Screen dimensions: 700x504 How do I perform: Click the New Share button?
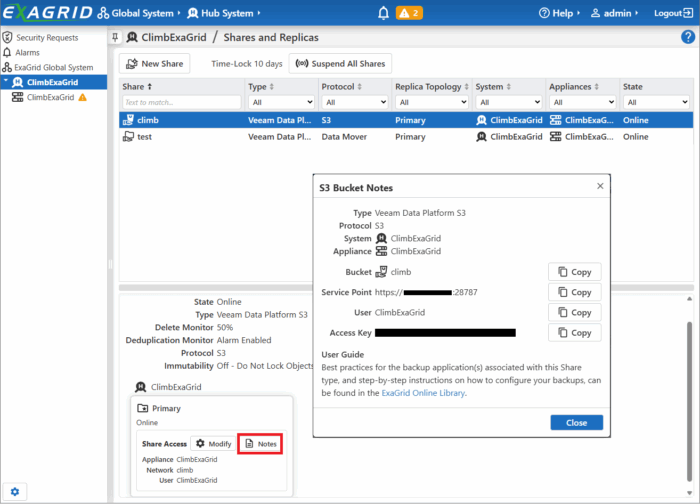click(154, 63)
